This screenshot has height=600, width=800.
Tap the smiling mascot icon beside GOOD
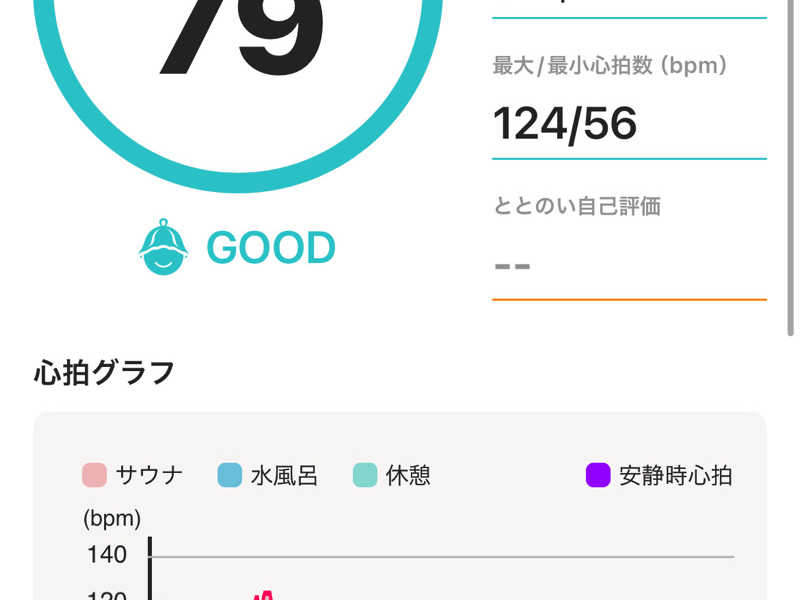point(163,248)
